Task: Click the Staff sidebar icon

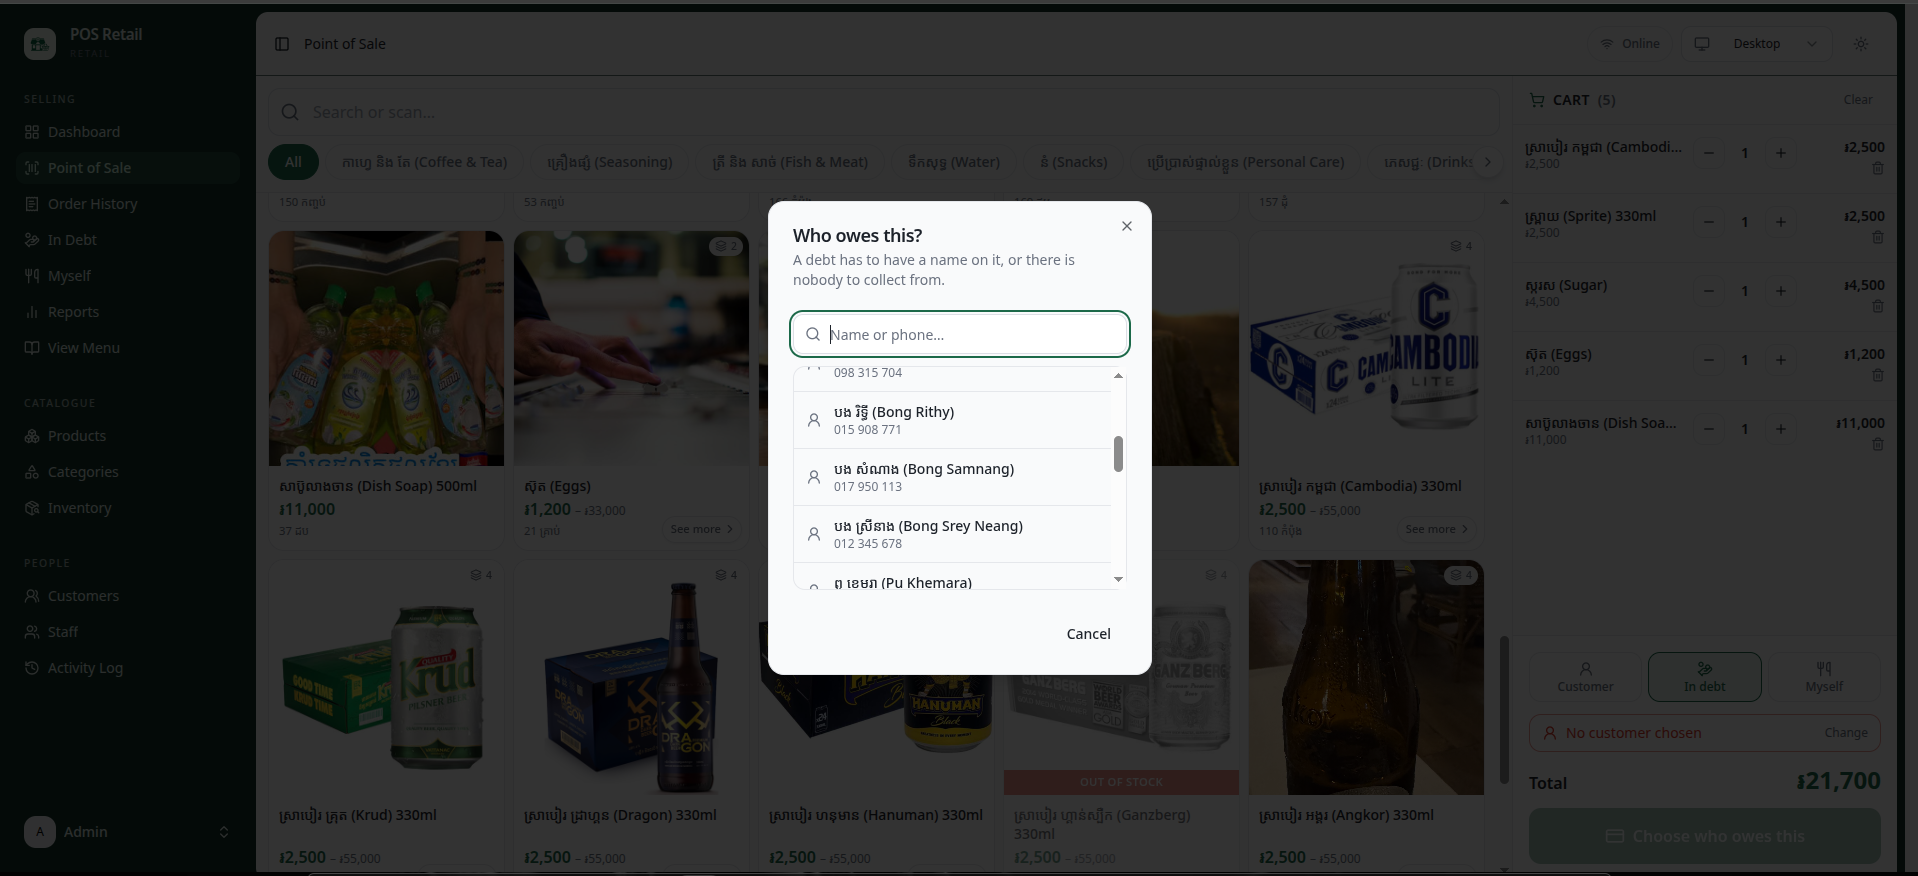Action: pyautogui.click(x=32, y=632)
